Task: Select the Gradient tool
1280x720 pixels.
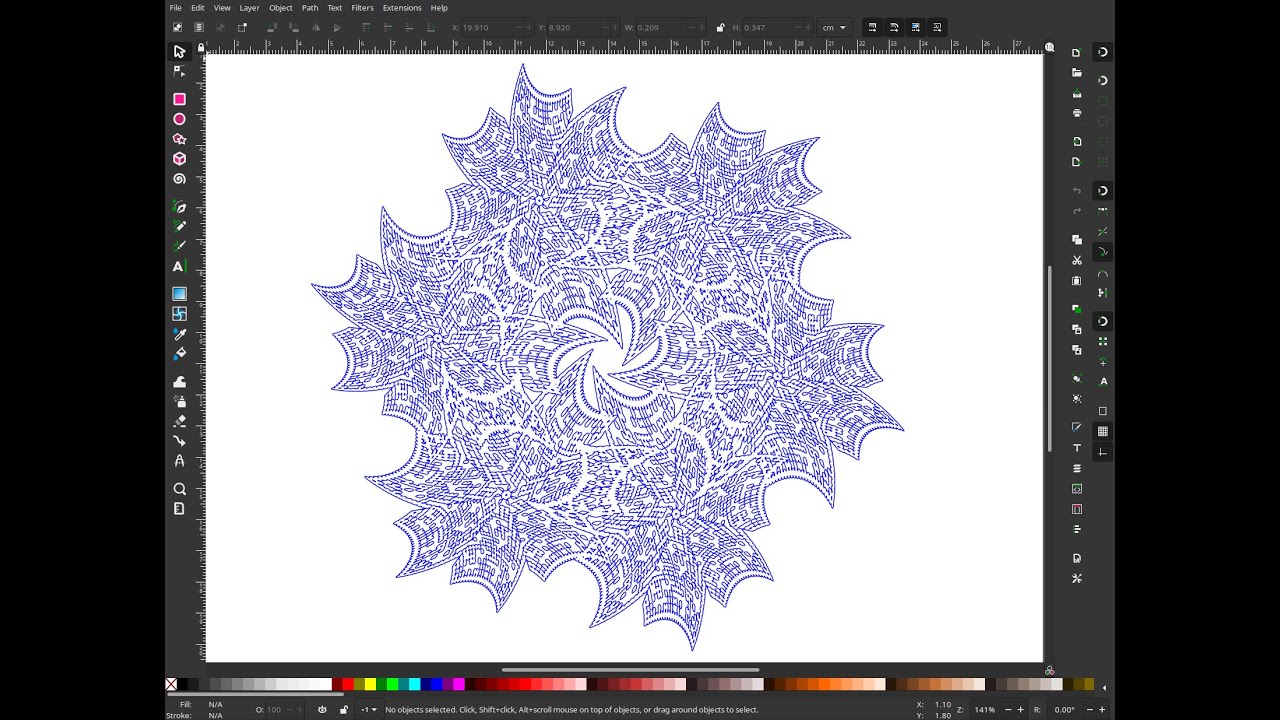Action: click(179, 294)
